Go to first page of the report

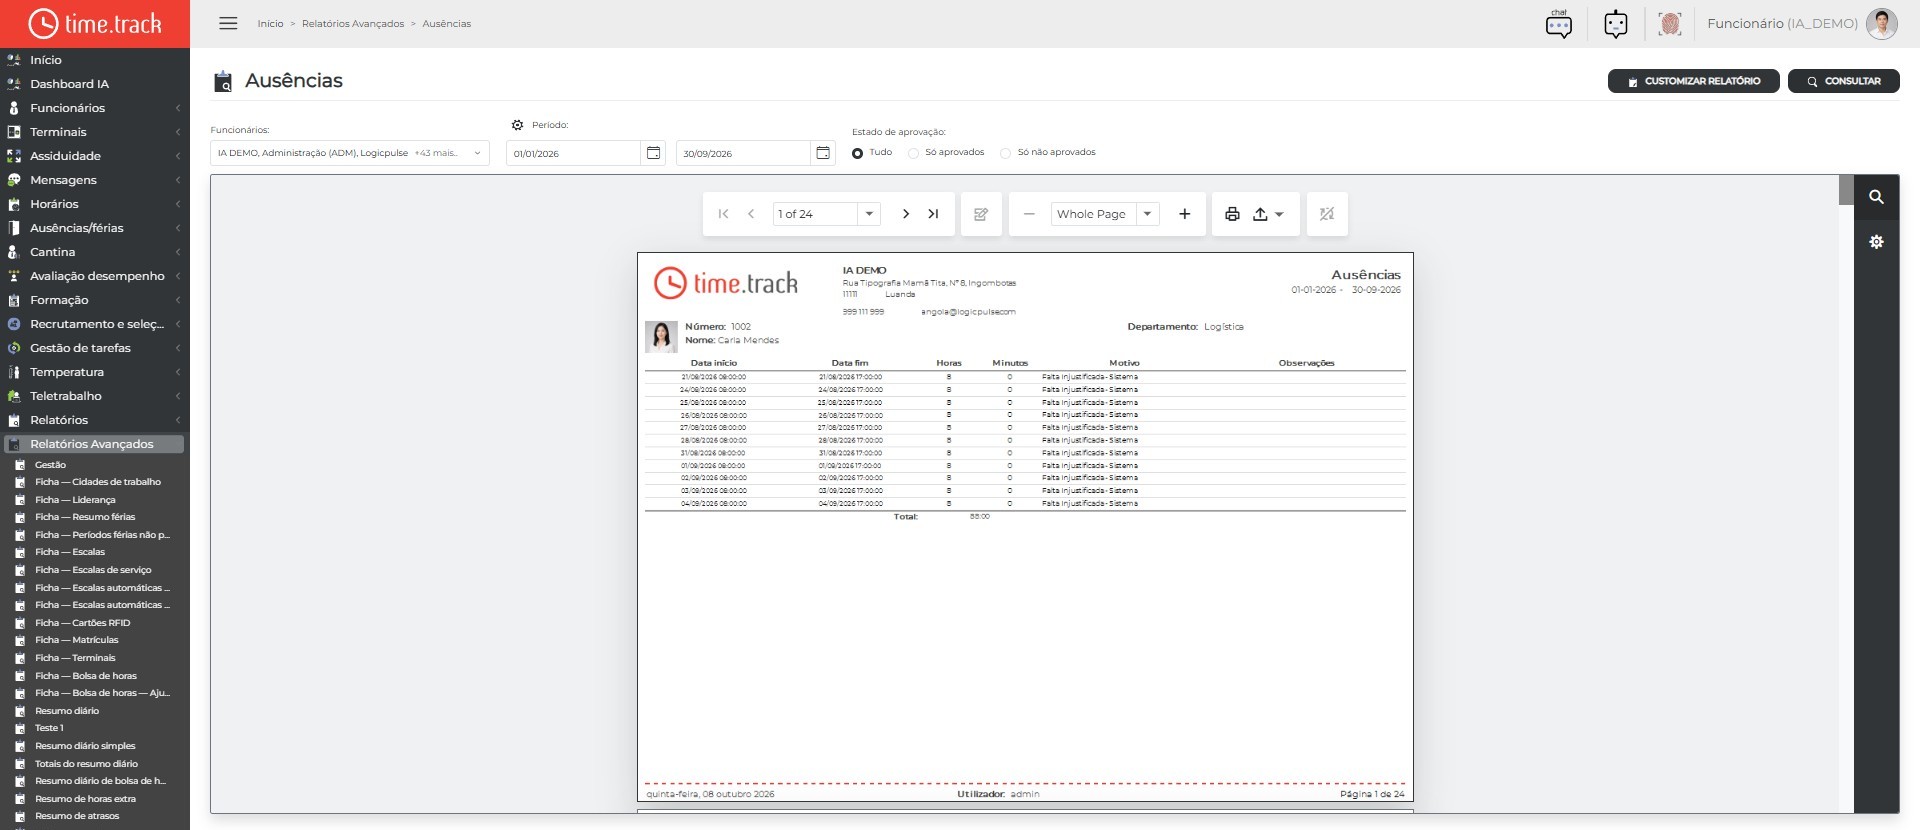tap(723, 214)
